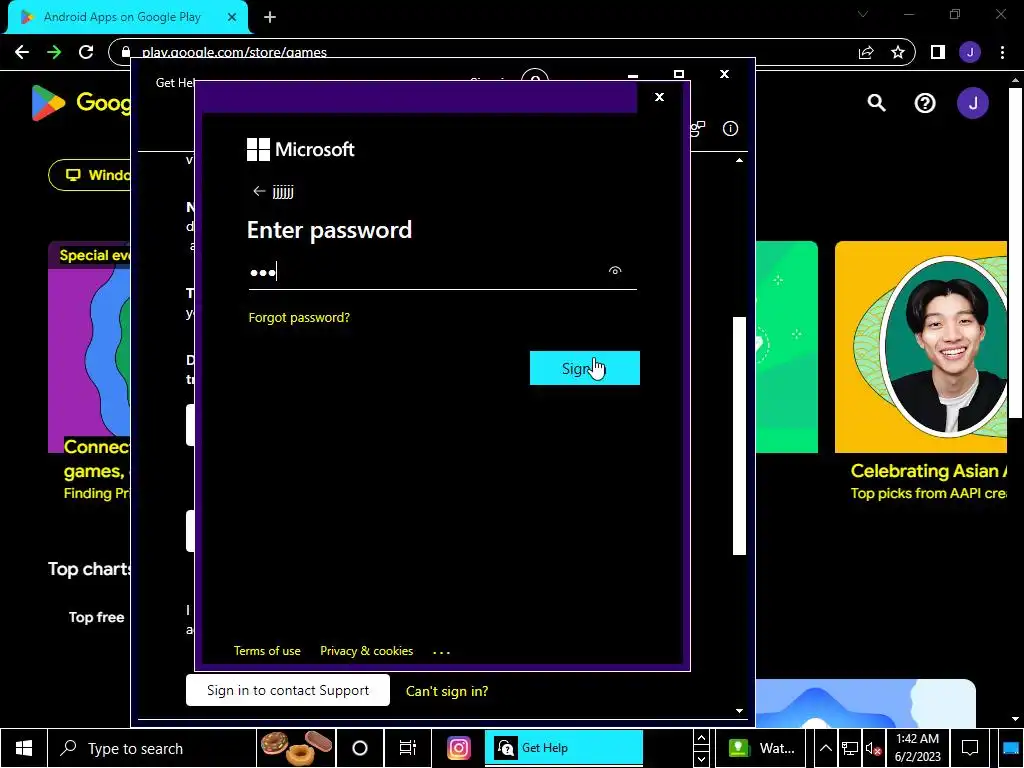Maximize the Get Help window
The height and width of the screenshot is (768, 1024).
(679, 74)
